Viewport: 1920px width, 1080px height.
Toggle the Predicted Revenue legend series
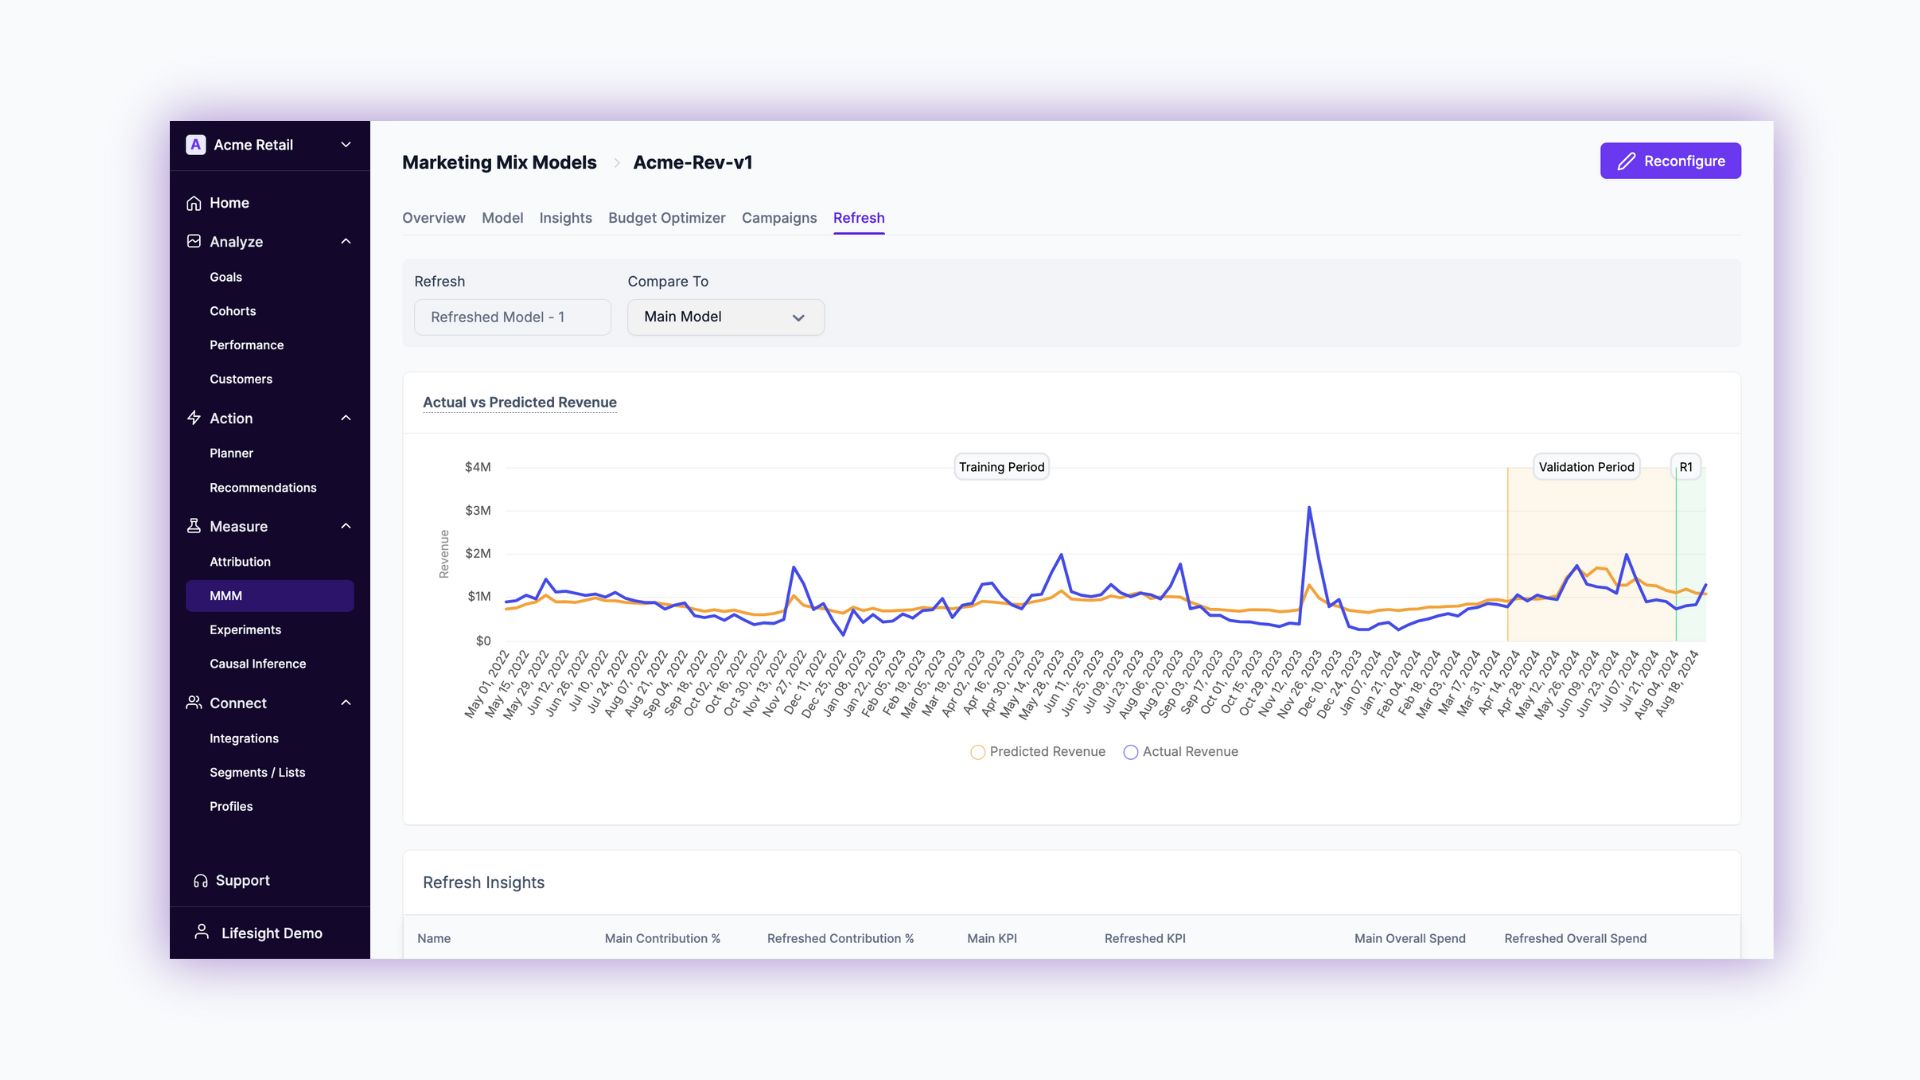coord(1038,752)
